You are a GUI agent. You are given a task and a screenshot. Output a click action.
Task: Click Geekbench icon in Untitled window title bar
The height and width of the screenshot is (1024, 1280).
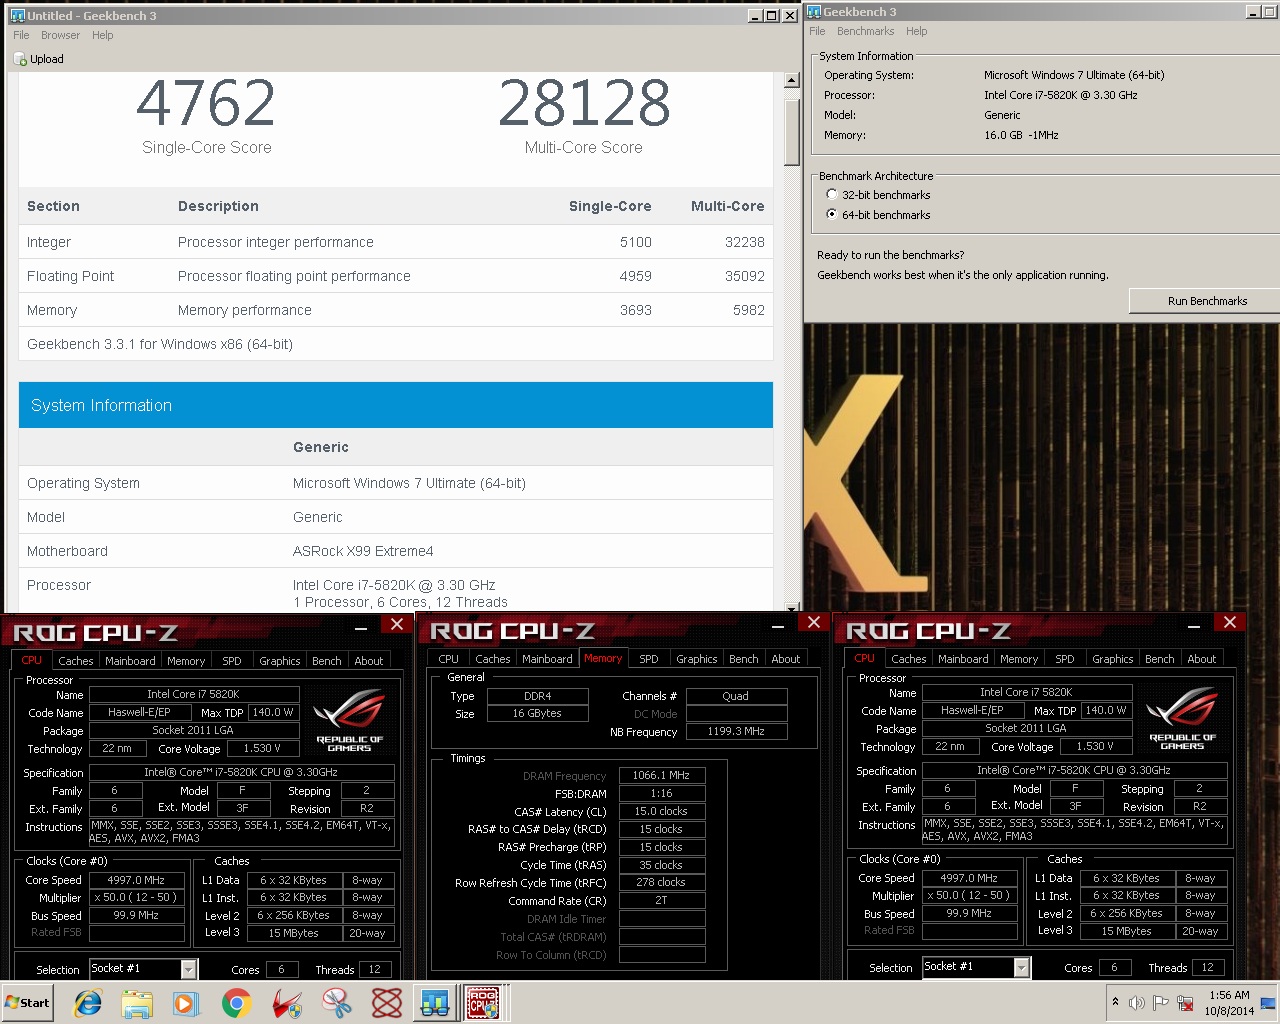click(x=17, y=15)
